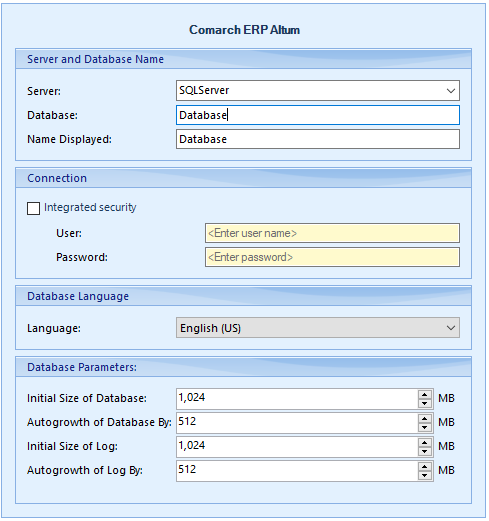Select the user name input field
Viewport: 489px width, 521px height.
(332, 233)
